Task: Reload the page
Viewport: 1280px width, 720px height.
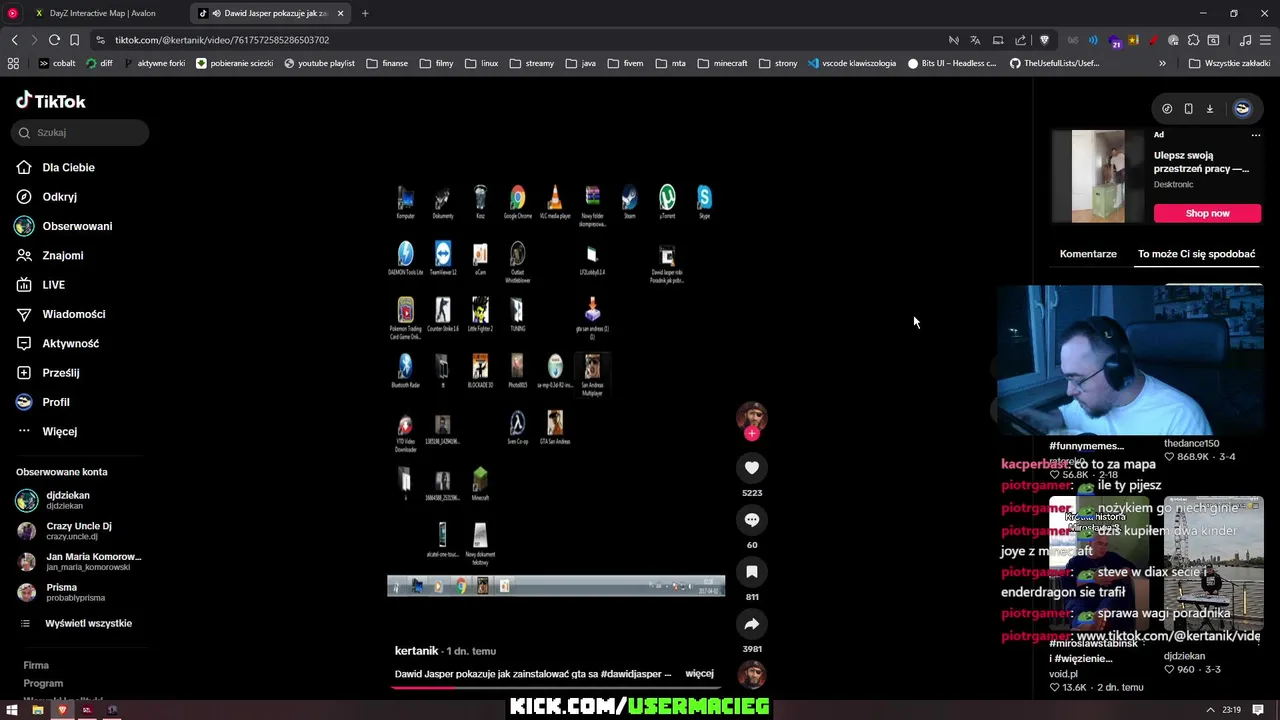Action: pos(54,40)
